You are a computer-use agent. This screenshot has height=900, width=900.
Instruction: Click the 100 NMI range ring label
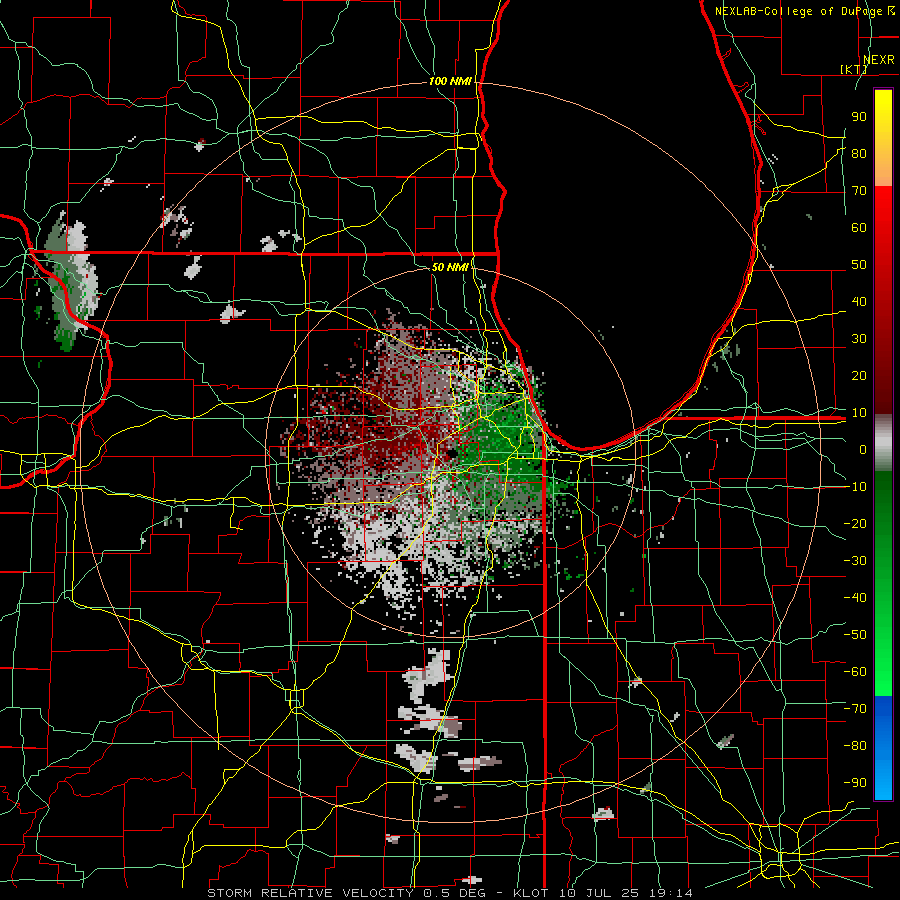click(450, 81)
